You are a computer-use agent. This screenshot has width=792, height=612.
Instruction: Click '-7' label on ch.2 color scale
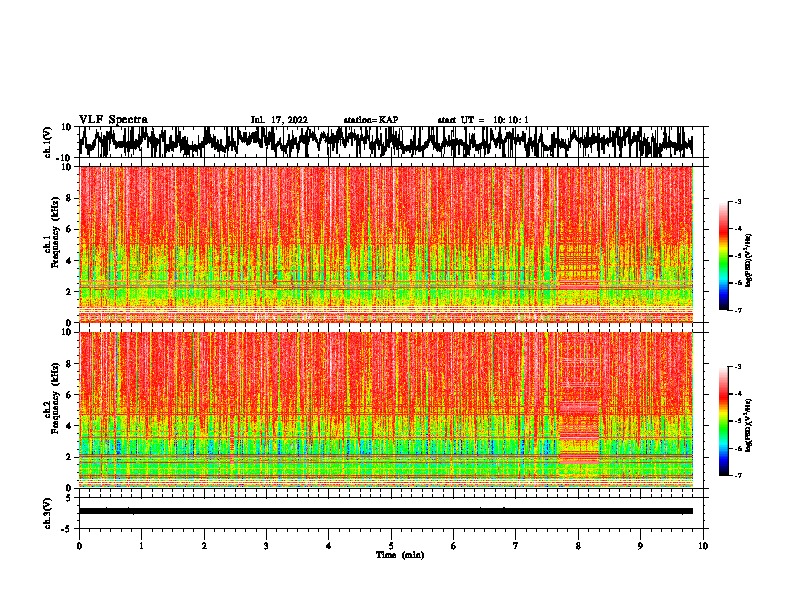(737, 475)
